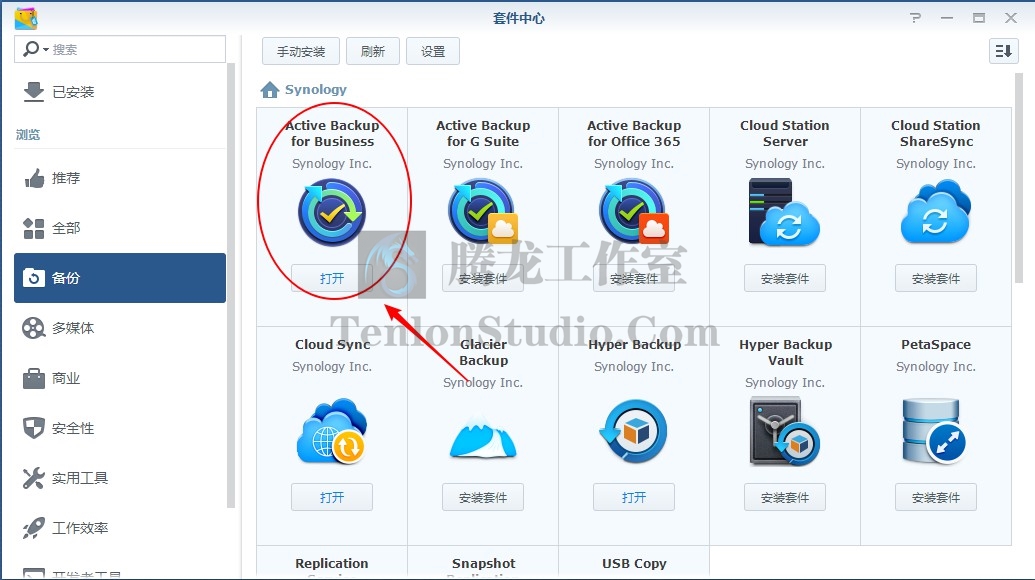The width and height of the screenshot is (1035, 580).
Task: Install the Cloud Station Server package
Action: (x=785, y=278)
